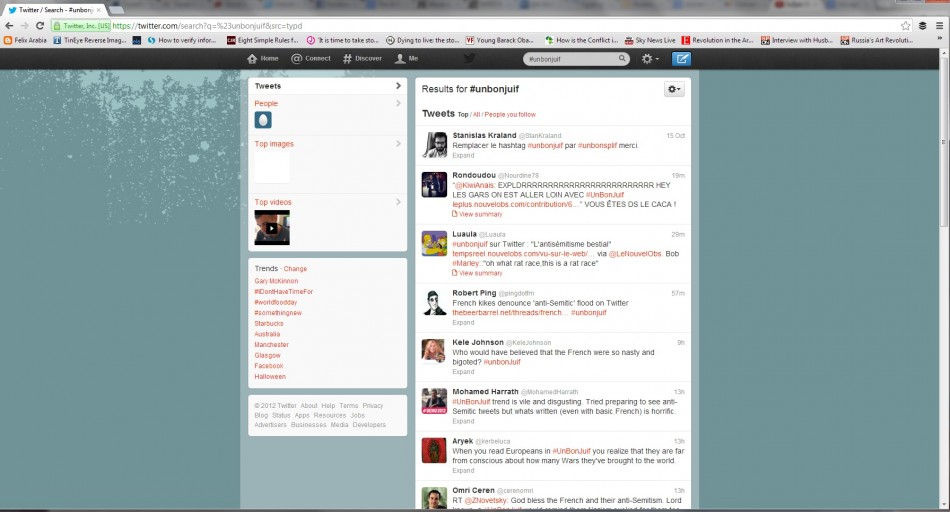Open the Felix Arabia bookmark
950x512 pixels.
click(25, 41)
